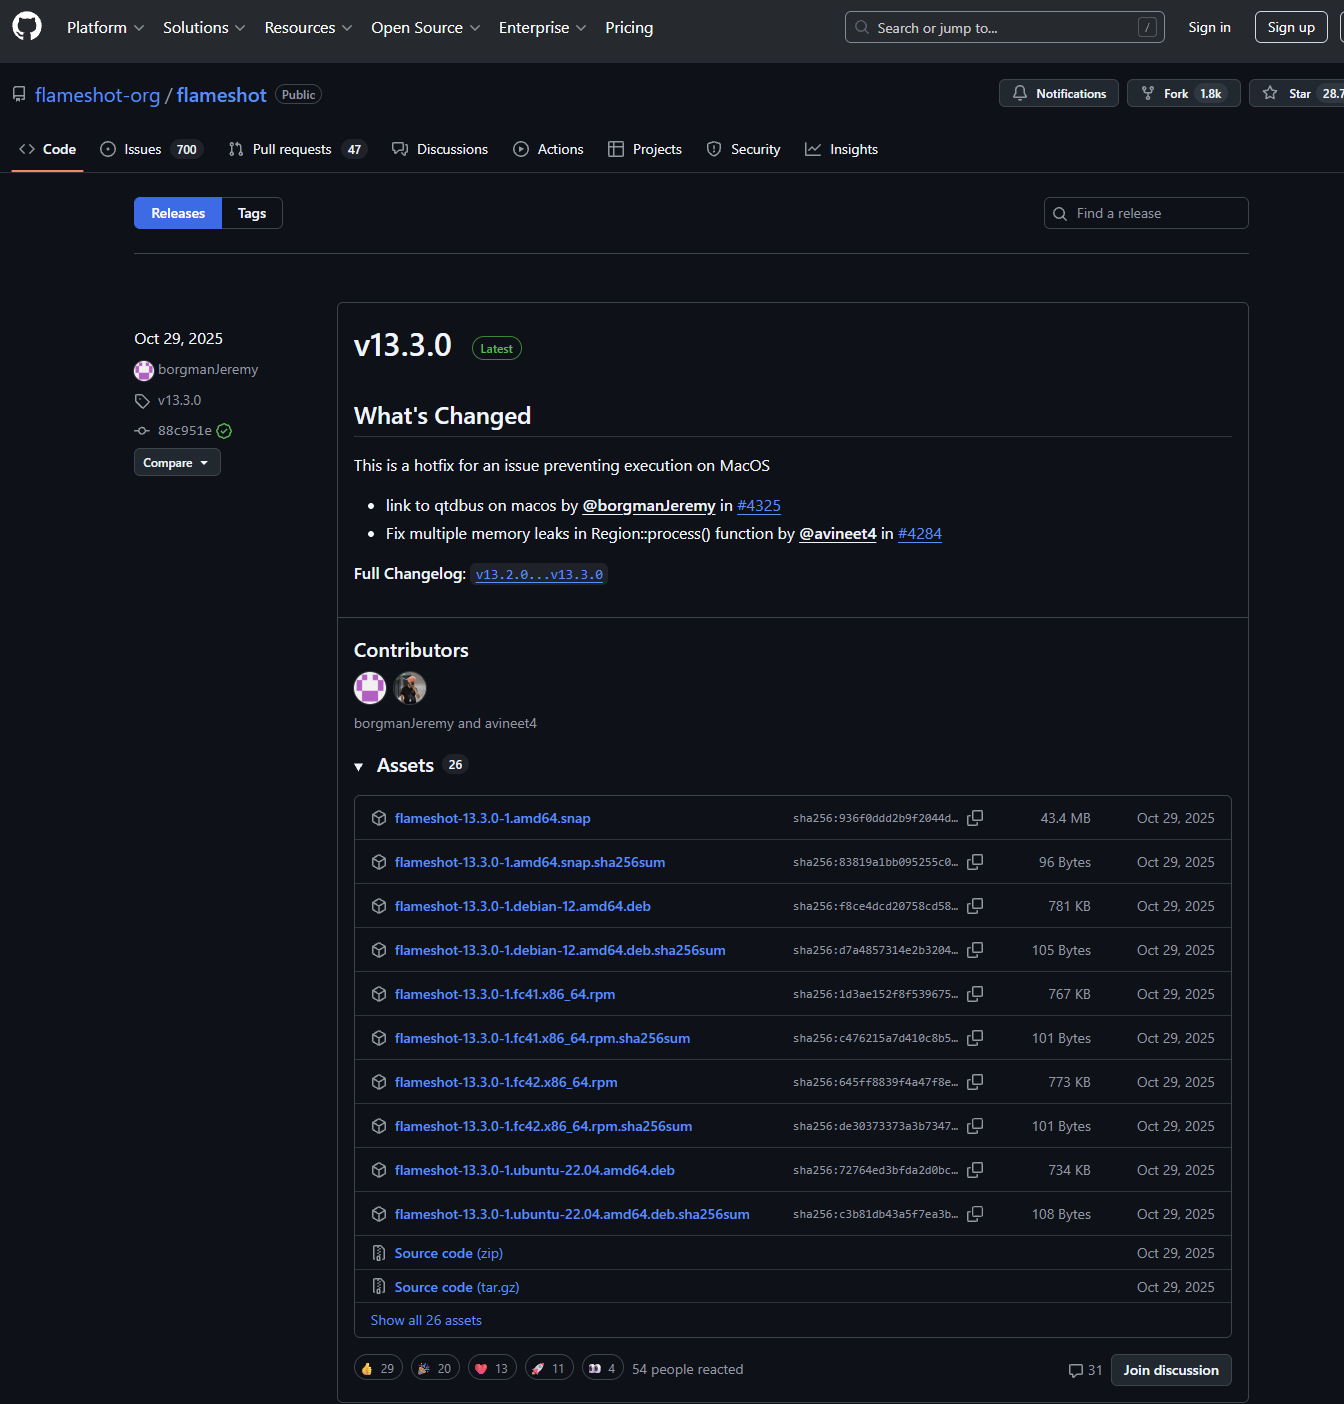Open borgmanJeremy contributor avatar
The height and width of the screenshot is (1404, 1344).
(x=370, y=688)
